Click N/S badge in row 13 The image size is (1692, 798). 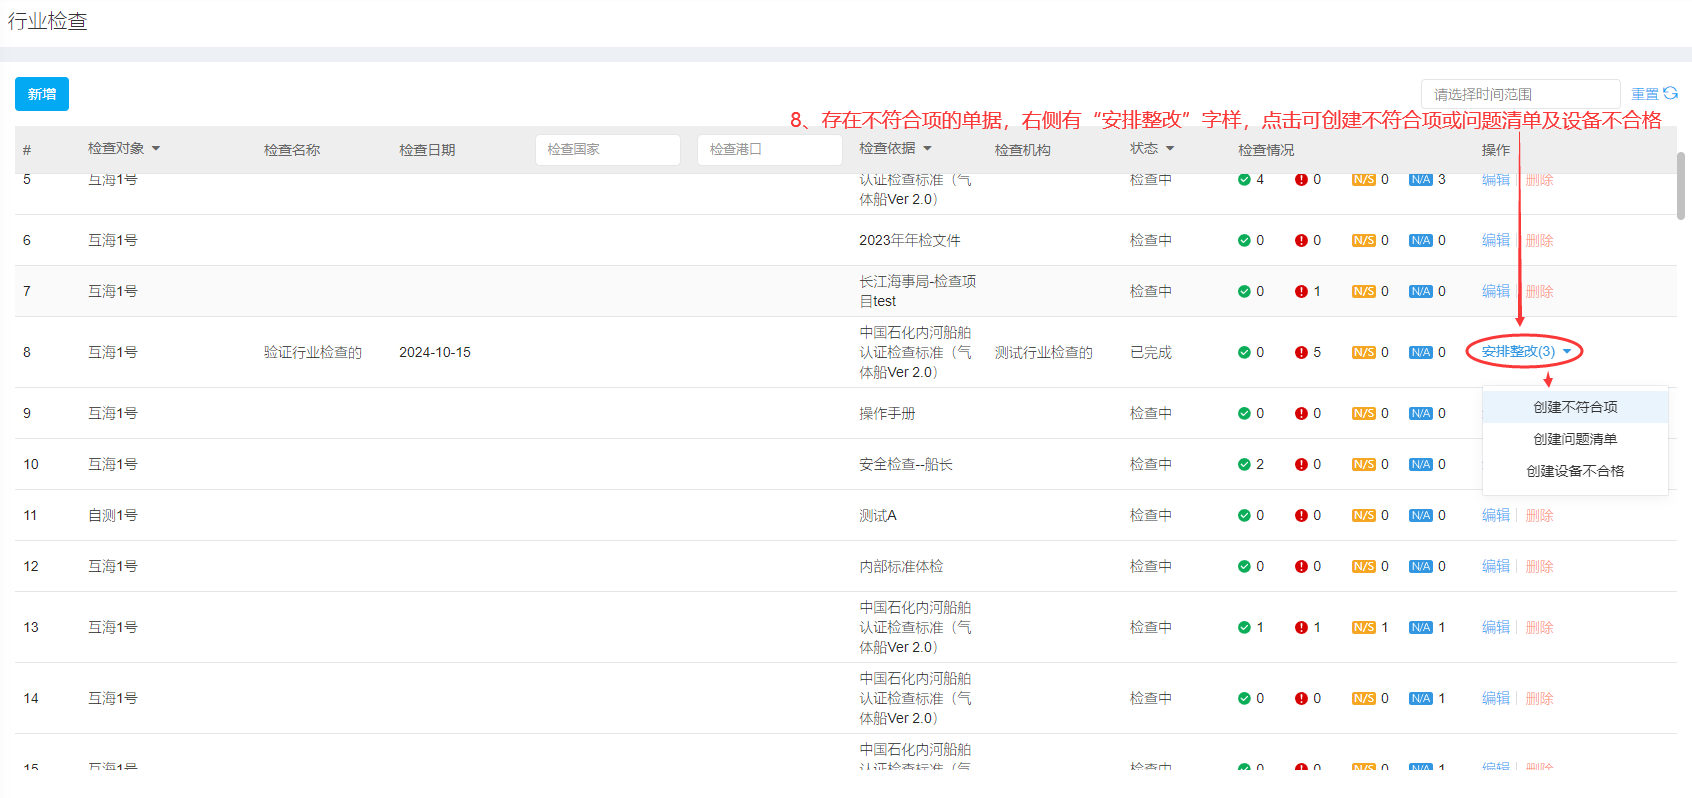pyautogui.click(x=1364, y=627)
